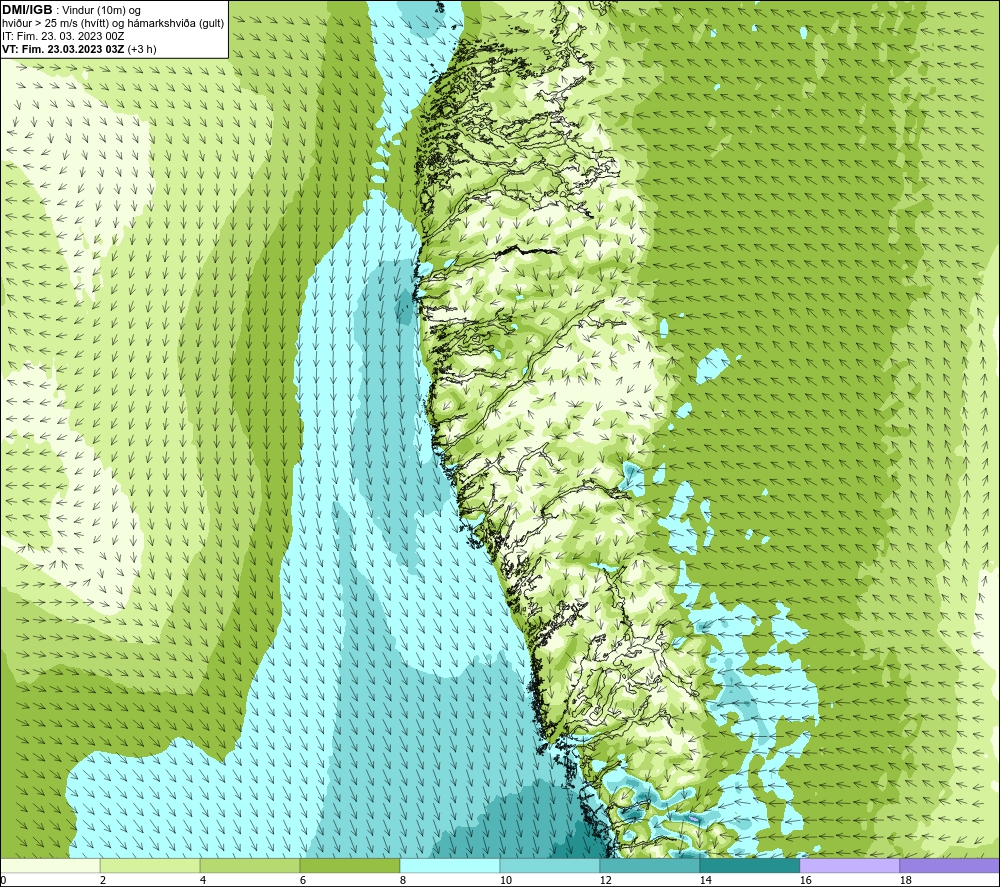Pick the medium green 4–6 m/s color swatch
The image size is (1000, 887).
coord(250,865)
